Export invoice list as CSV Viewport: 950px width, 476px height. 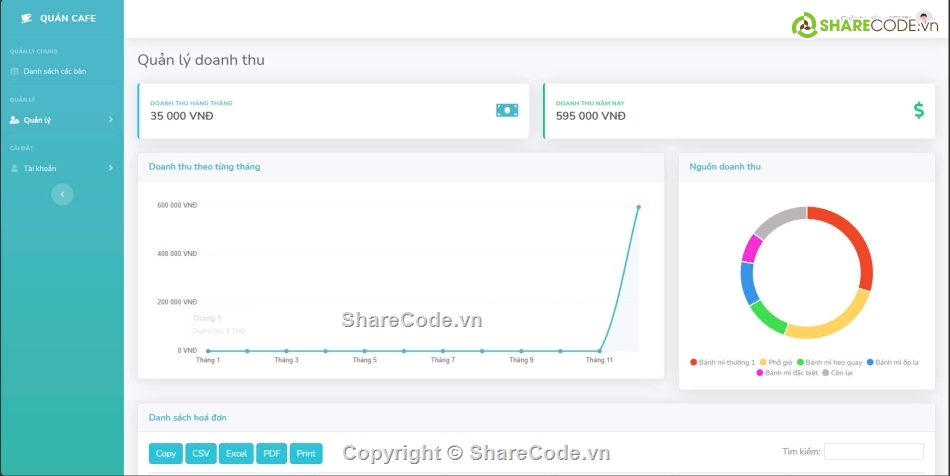click(x=201, y=454)
